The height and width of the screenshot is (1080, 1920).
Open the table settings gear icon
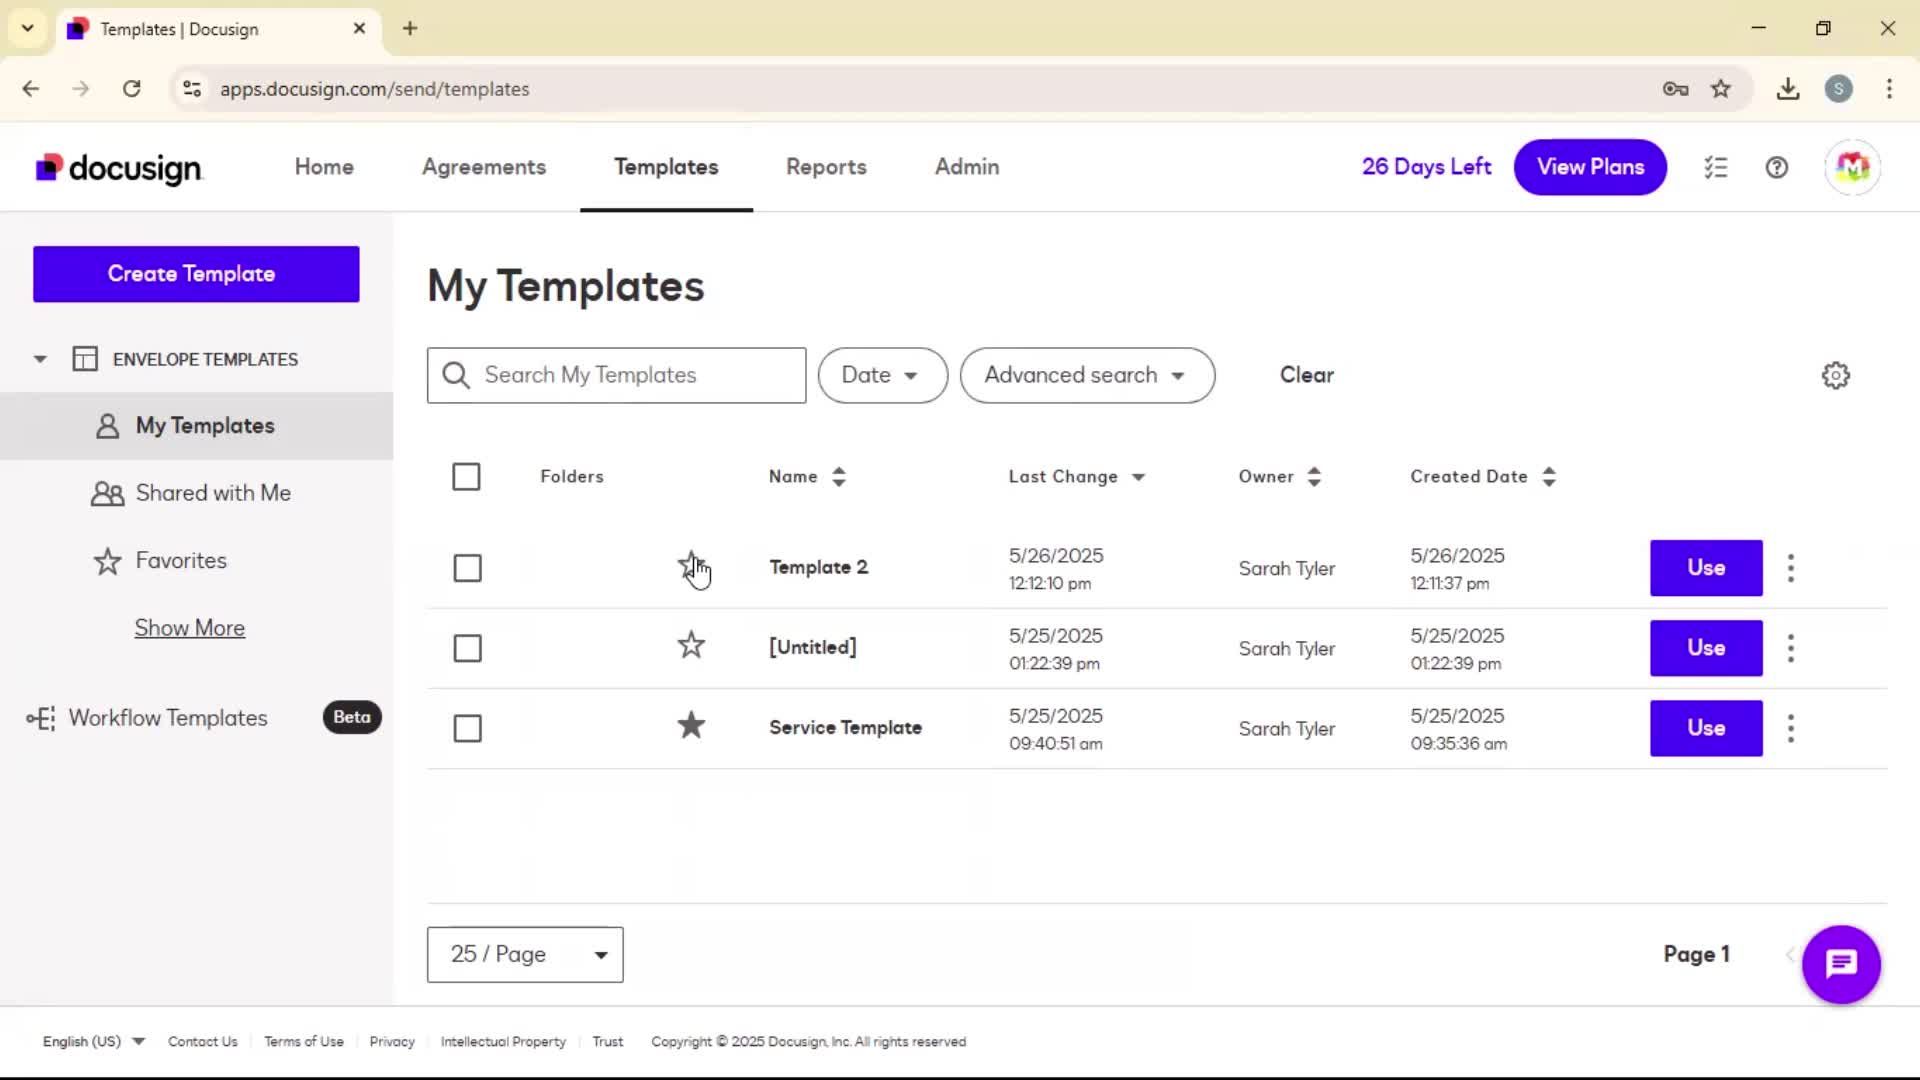click(1836, 376)
